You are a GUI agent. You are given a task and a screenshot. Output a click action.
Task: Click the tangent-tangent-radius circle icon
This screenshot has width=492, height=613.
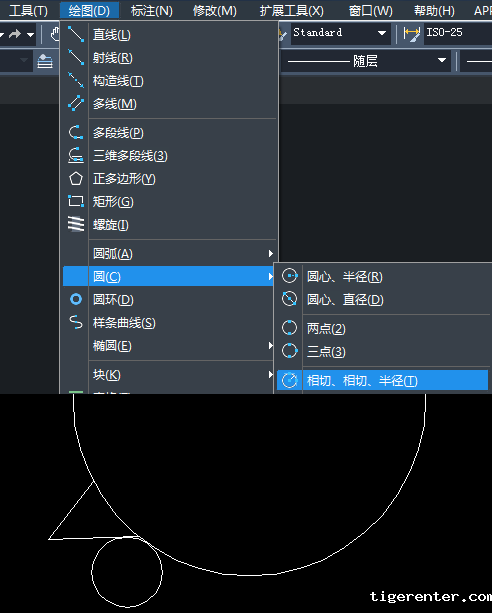(289, 380)
